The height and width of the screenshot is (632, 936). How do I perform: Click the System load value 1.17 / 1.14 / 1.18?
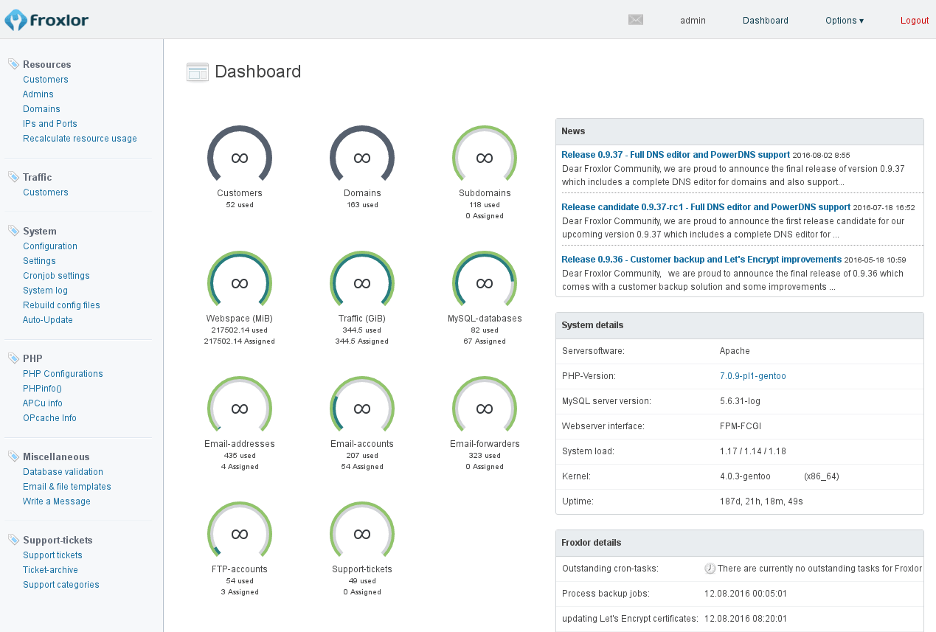point(753,451)
